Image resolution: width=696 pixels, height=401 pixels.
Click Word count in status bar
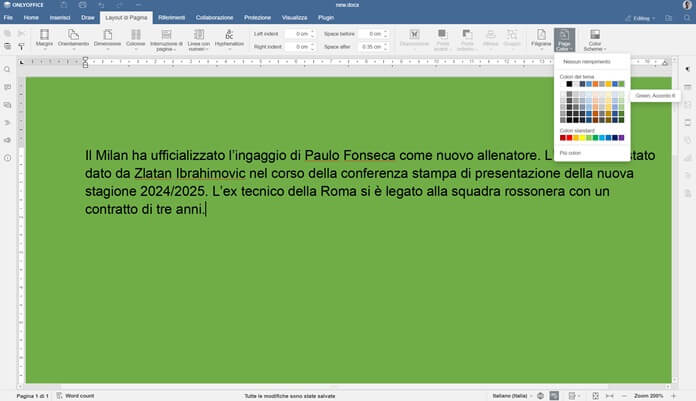click(x=75, y=396)
